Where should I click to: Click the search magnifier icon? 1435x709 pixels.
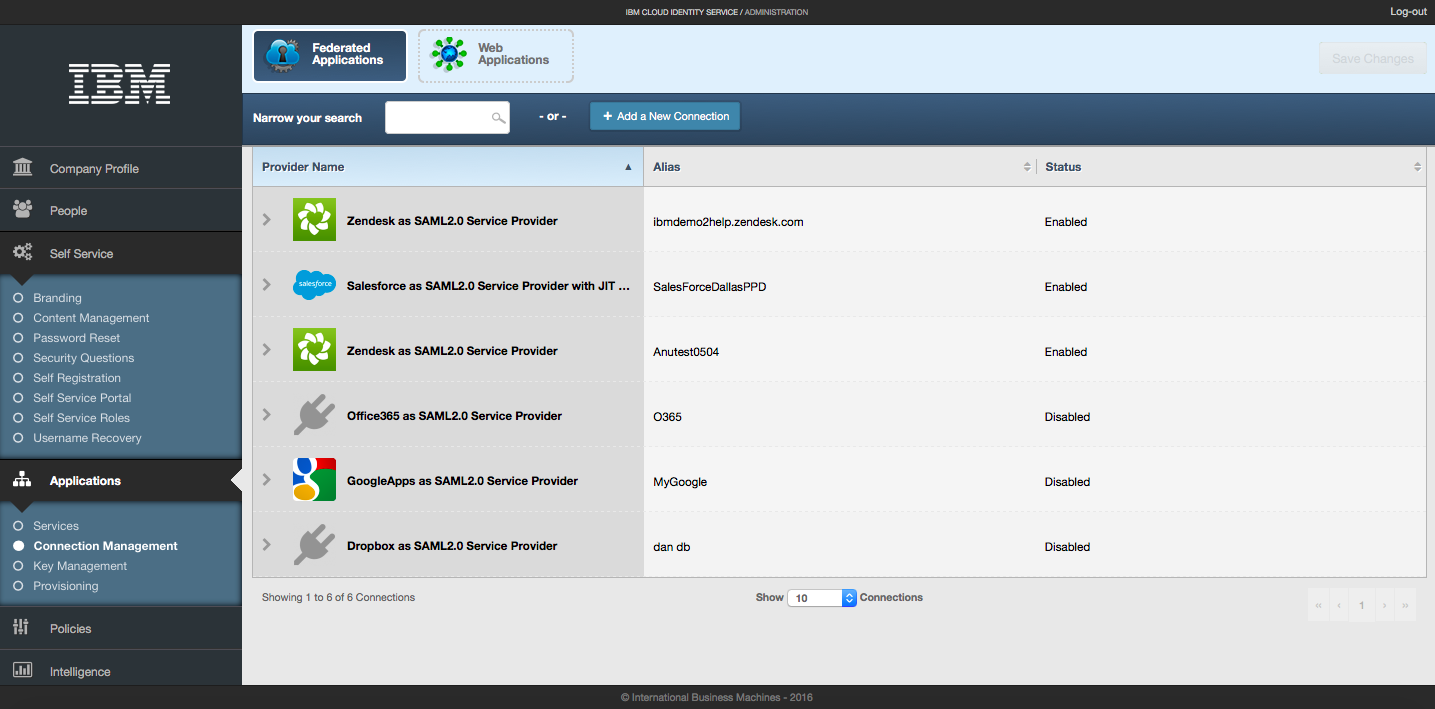[498, 118]
